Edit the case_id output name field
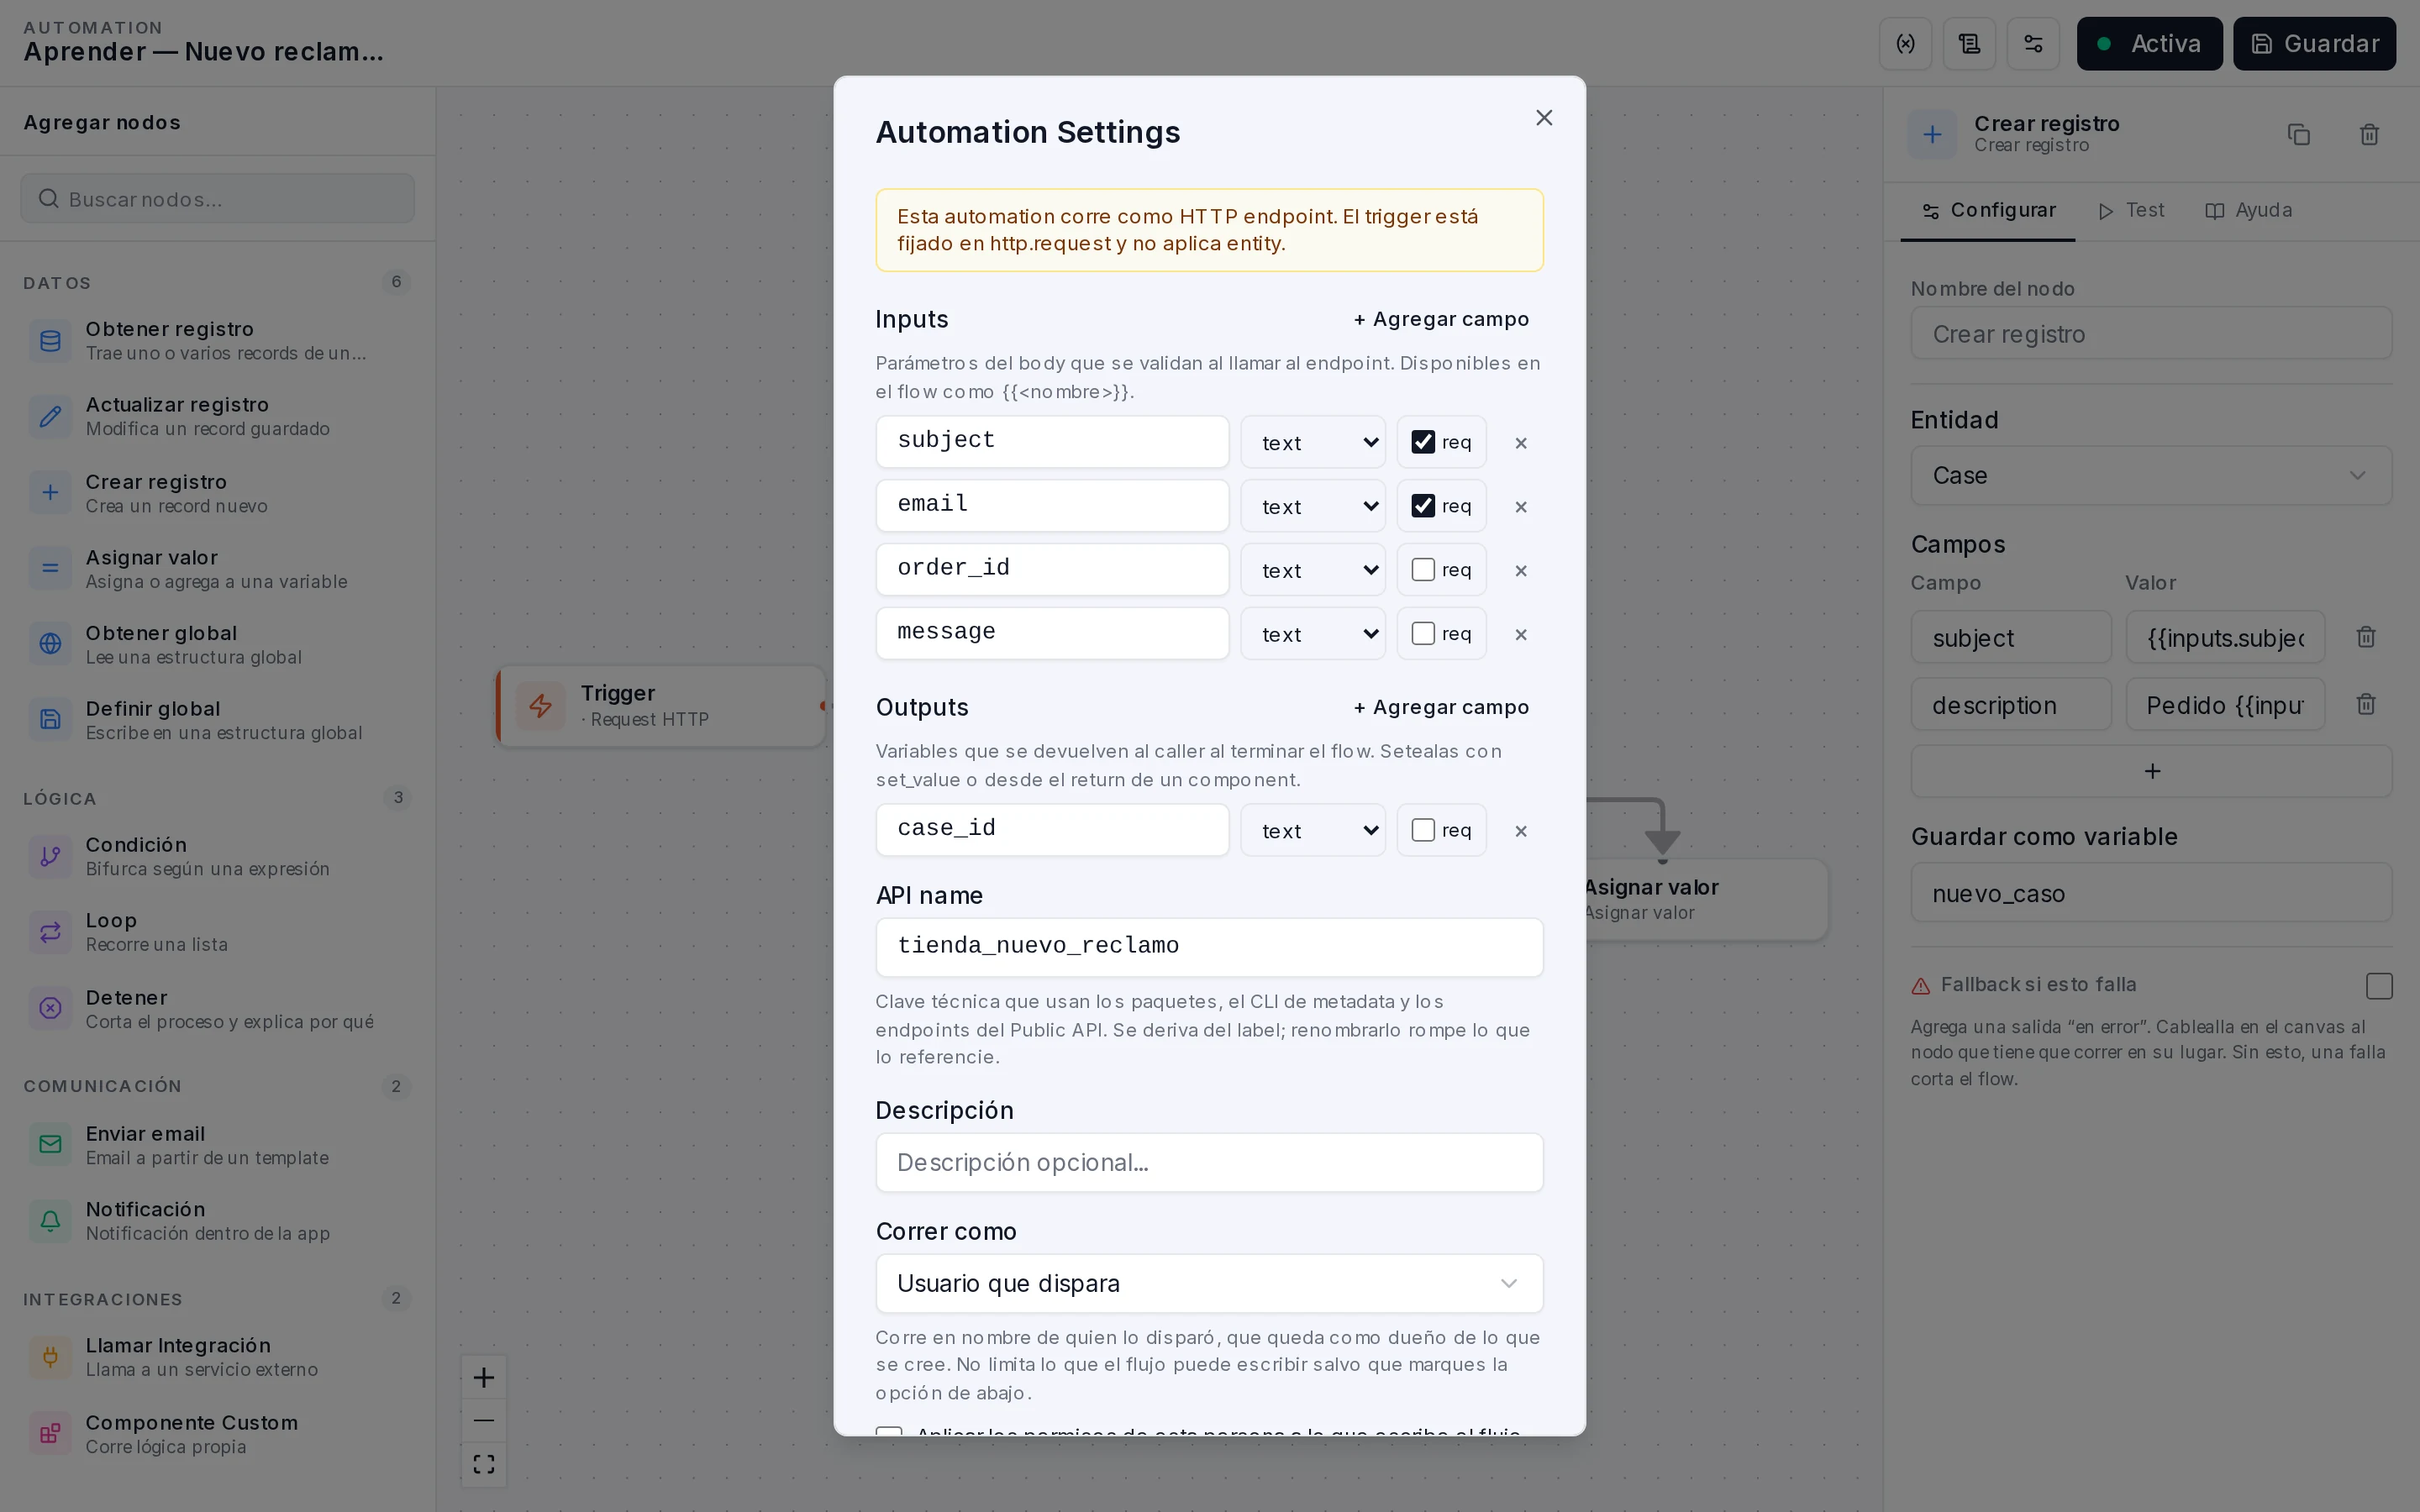 [x=1052, y=830]
